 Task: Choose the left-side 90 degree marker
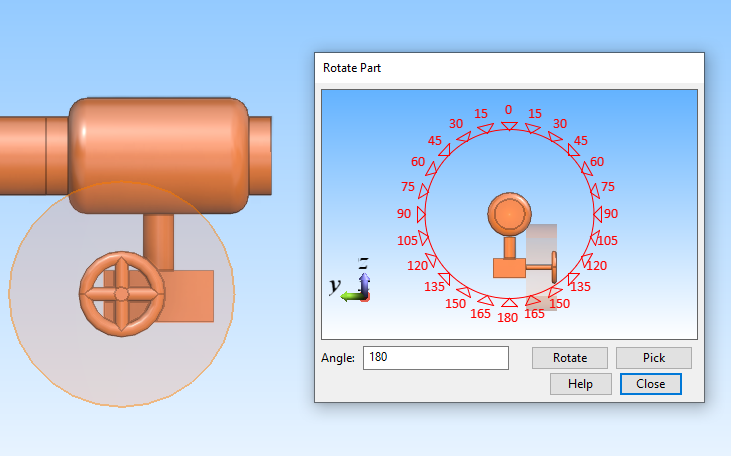420,214
